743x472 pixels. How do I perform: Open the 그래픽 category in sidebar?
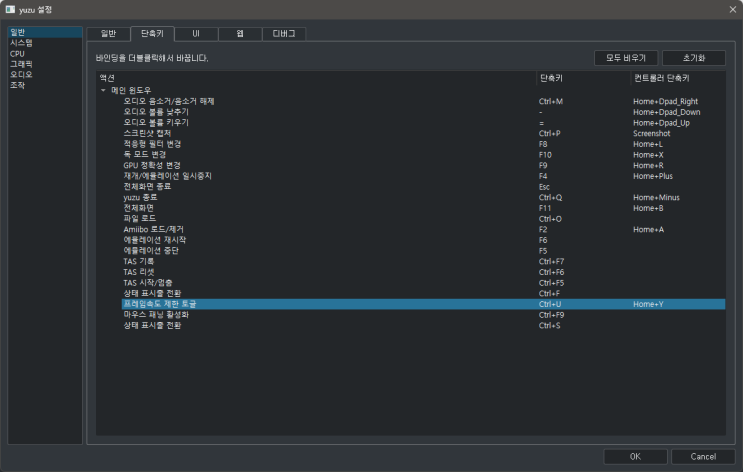pyautogui.click(x=45, y=64)
